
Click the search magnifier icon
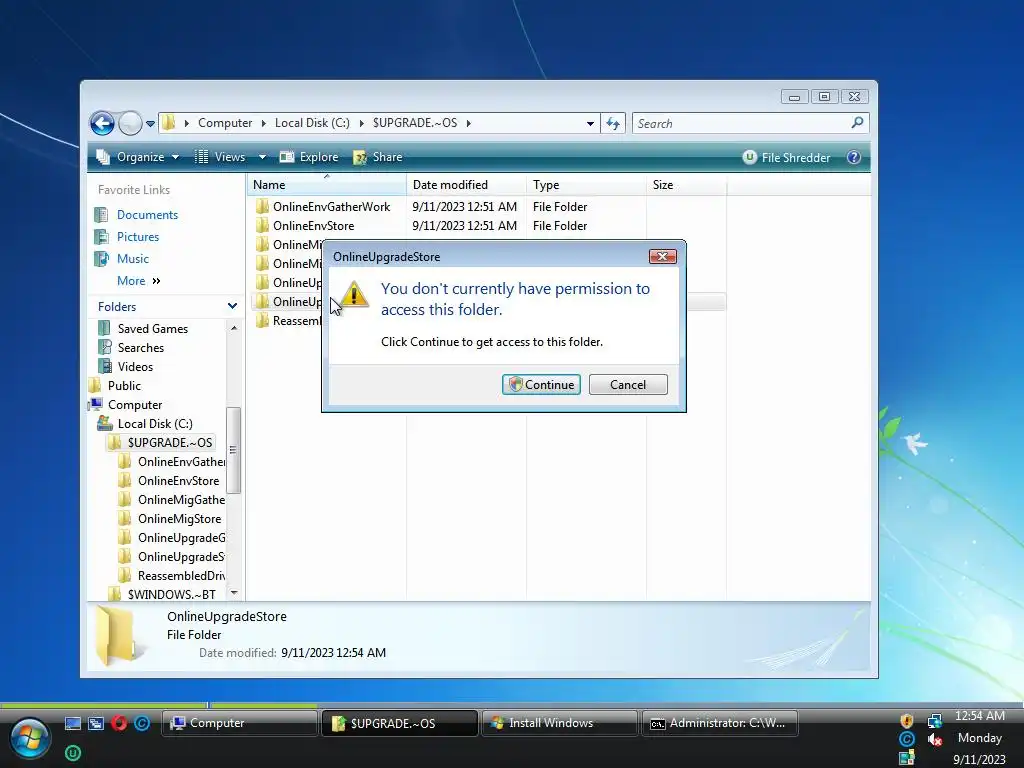857,122
